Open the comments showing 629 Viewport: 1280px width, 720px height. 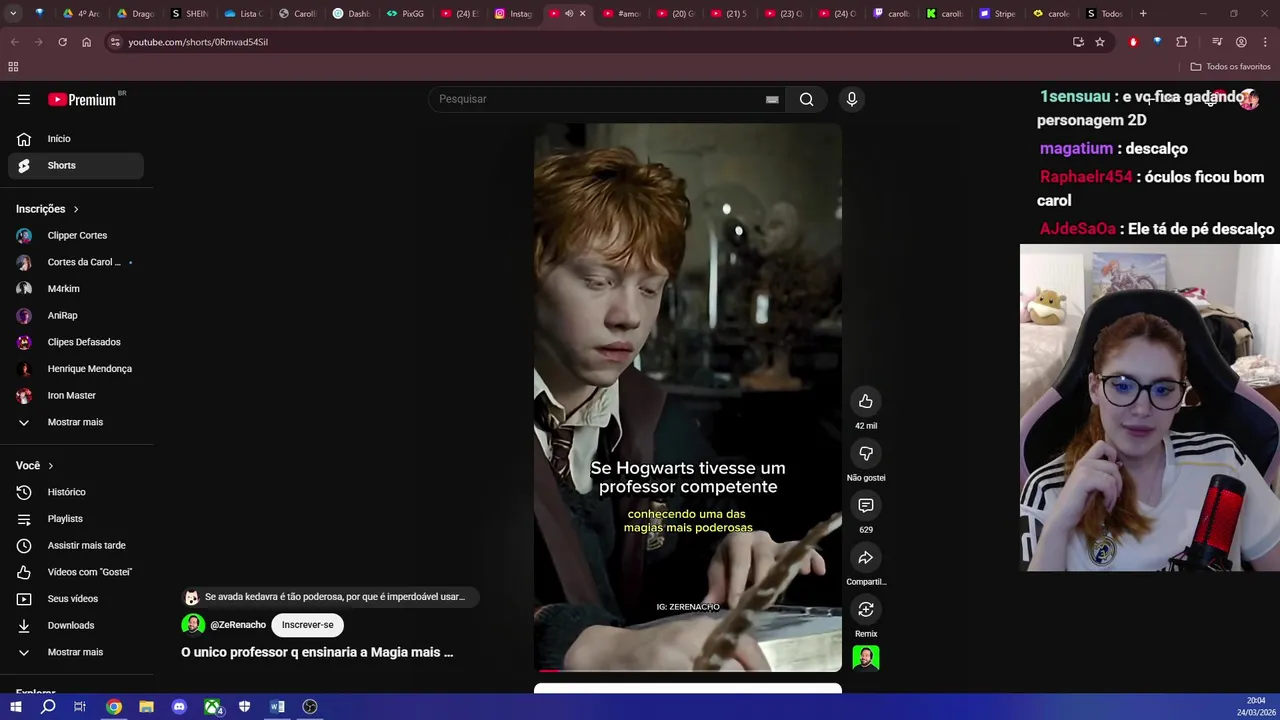coord(866,505)
